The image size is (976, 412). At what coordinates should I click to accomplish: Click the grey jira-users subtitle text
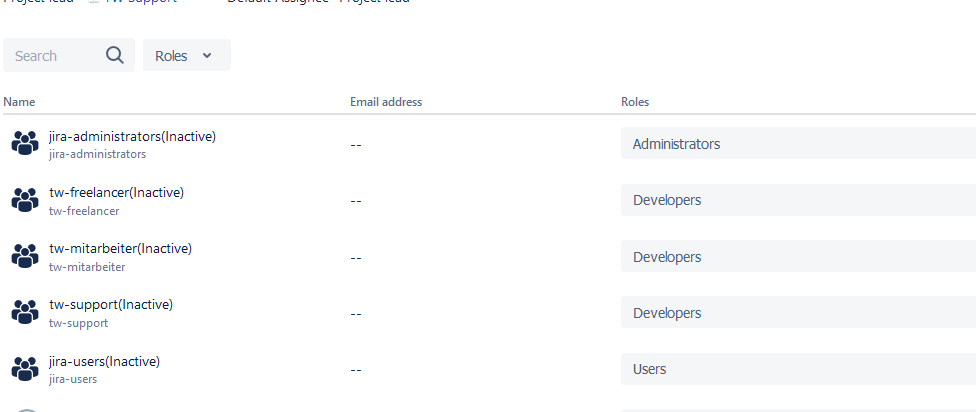pyautogui.click(x=73, y=379)
